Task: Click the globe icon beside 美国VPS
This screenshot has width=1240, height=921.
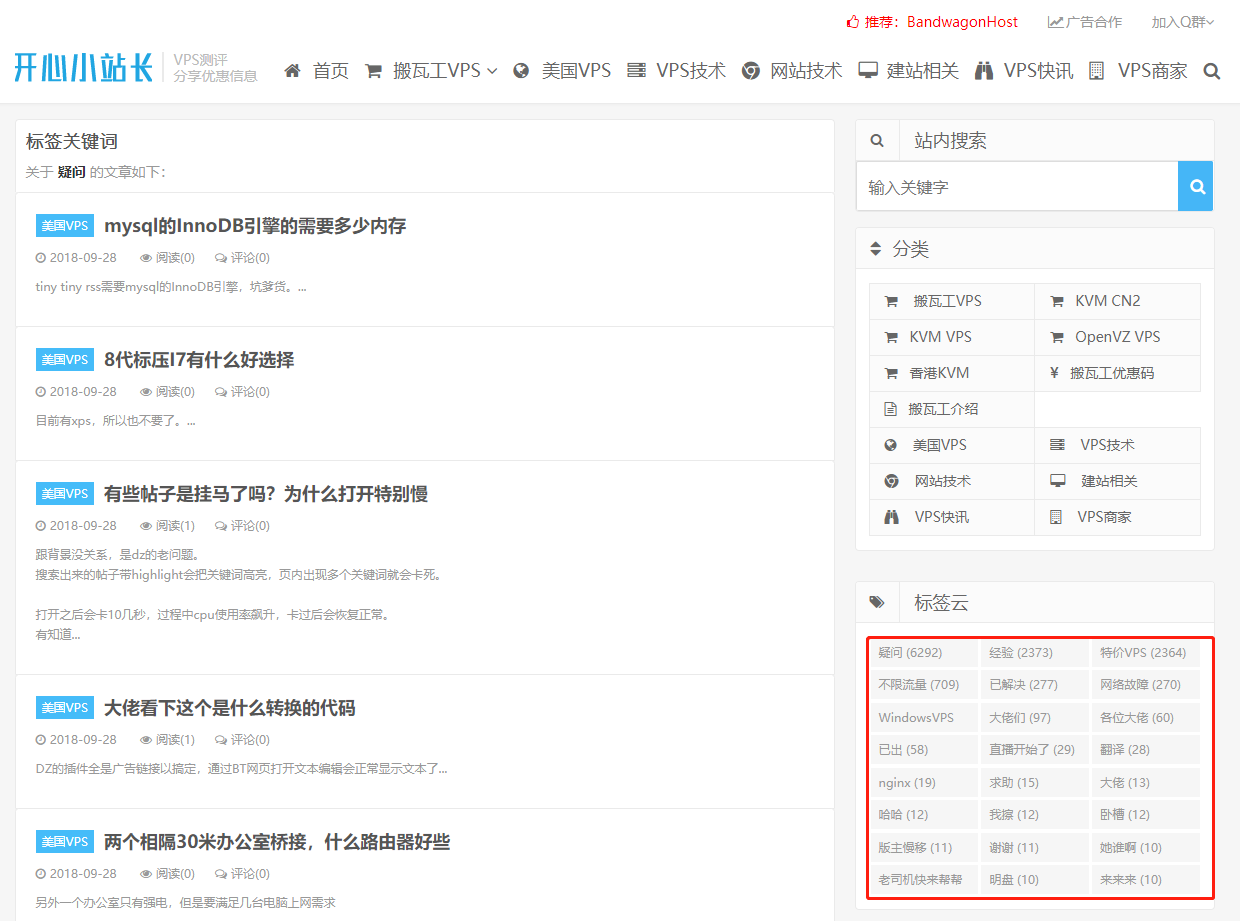Action: [x=521, y=71]
